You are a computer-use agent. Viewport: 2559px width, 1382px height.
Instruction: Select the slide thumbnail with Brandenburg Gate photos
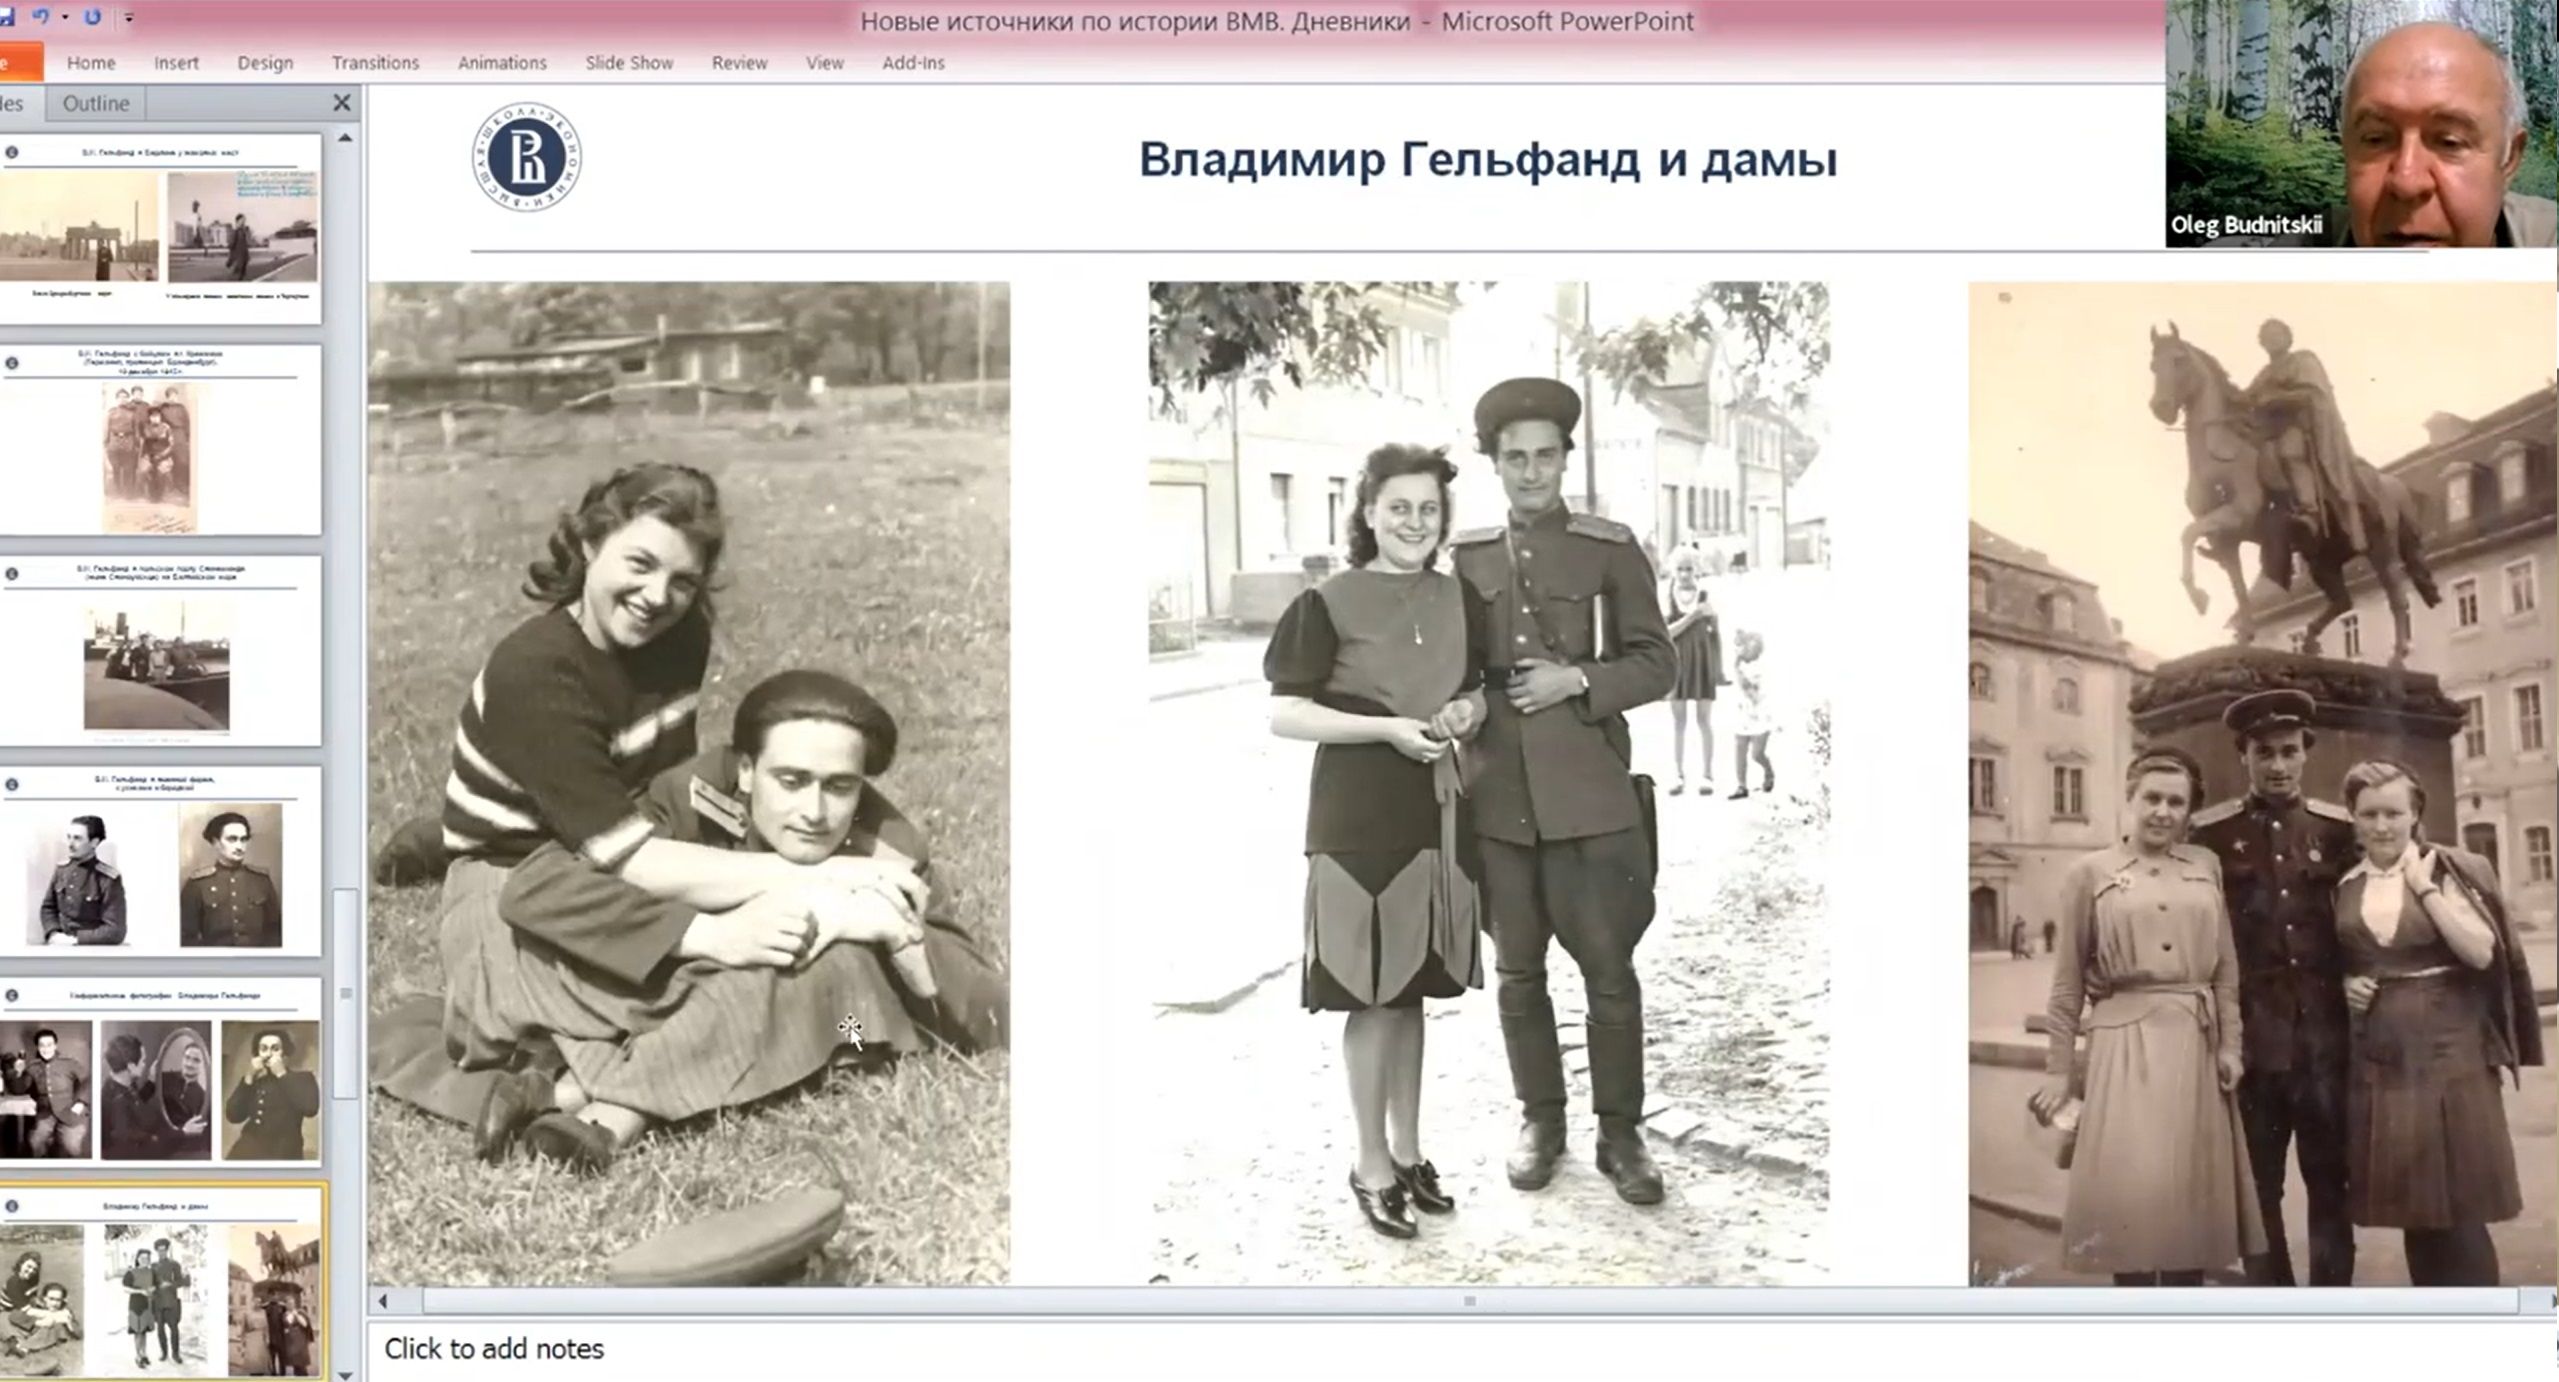[160, 228]
